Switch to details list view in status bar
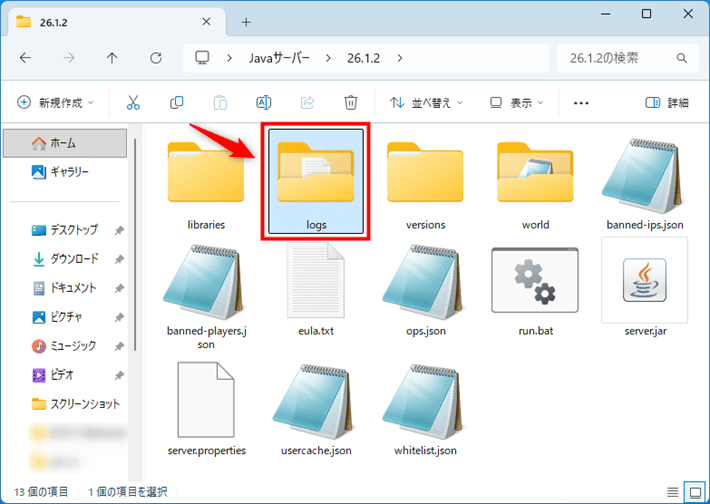The height and width of the screenshot is (504, 710). (673, 491)
